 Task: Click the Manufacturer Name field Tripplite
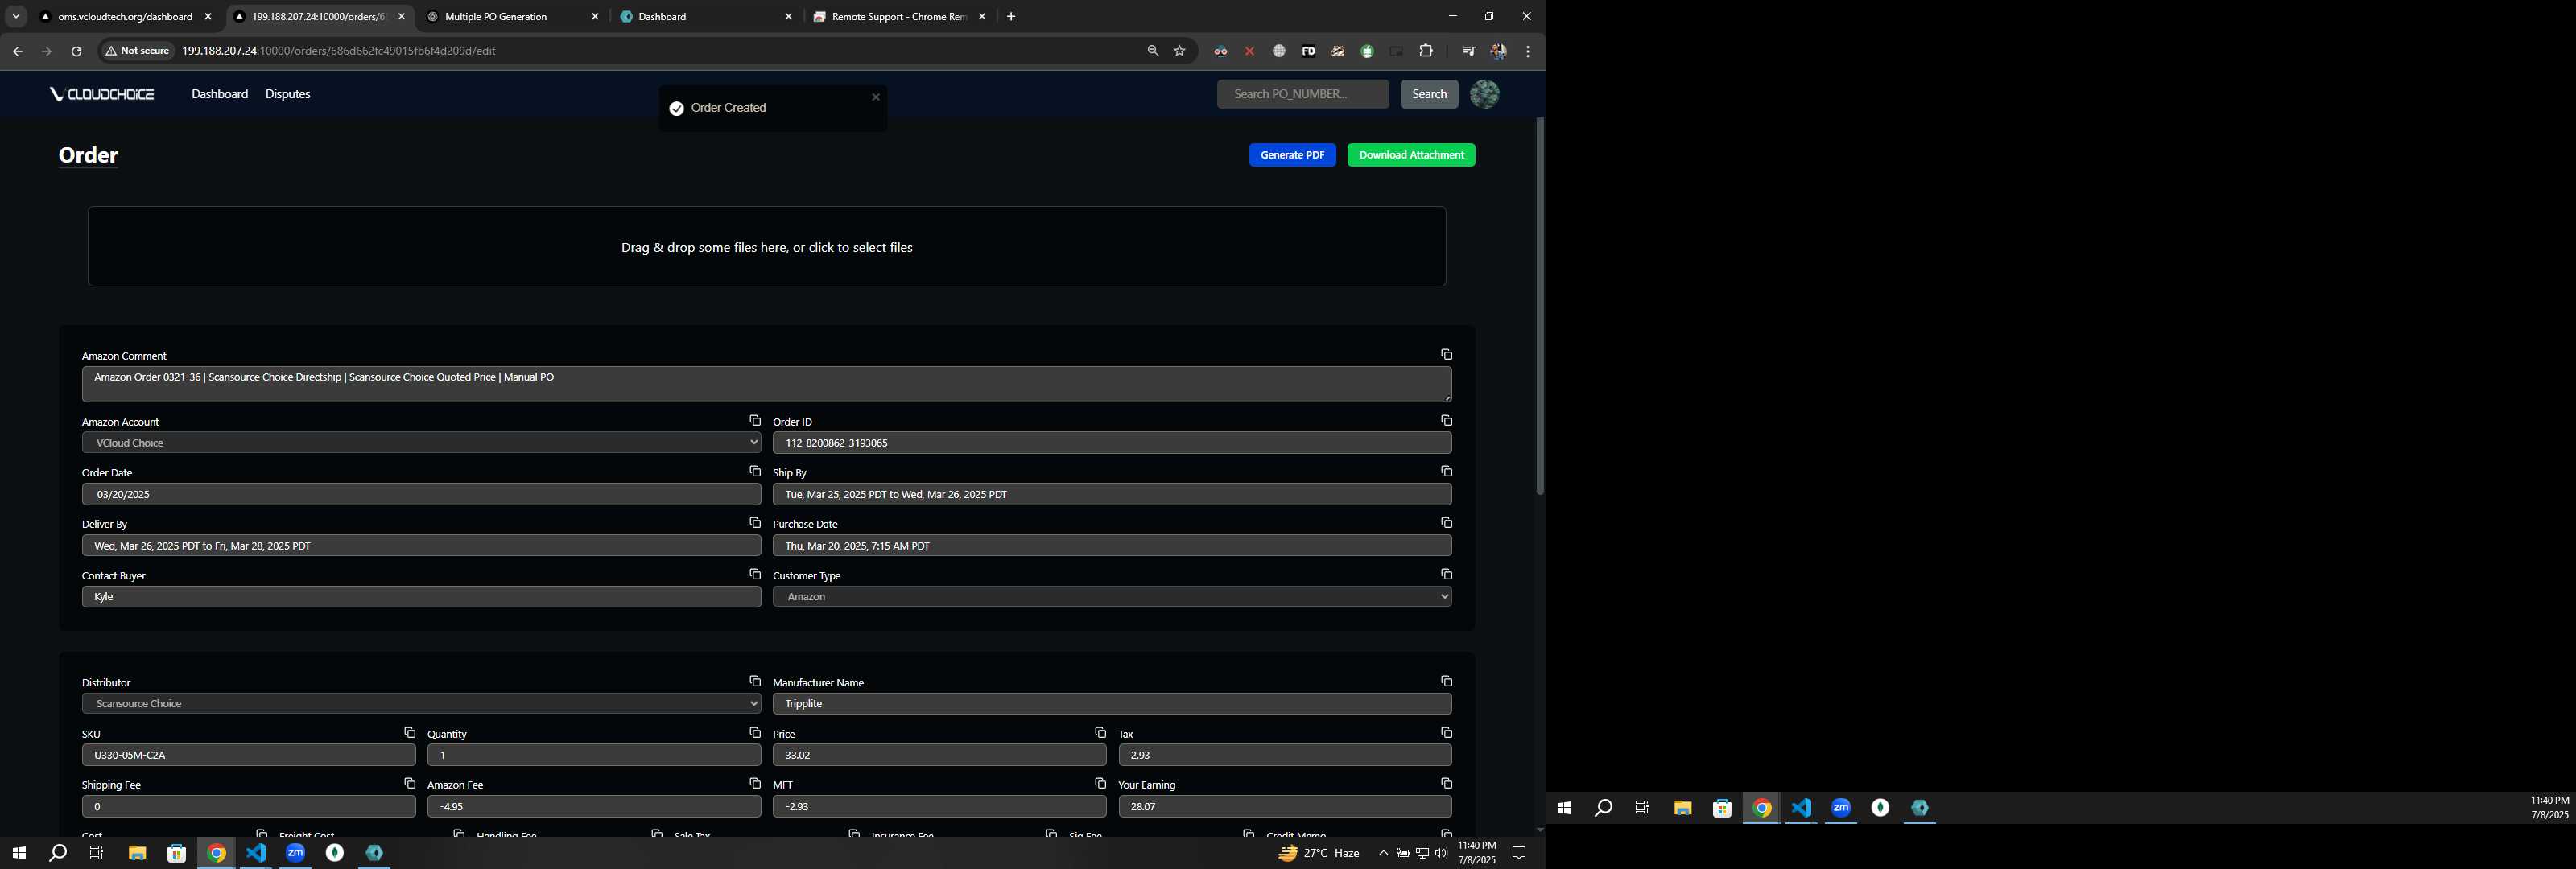click(x=1112, y=704)
